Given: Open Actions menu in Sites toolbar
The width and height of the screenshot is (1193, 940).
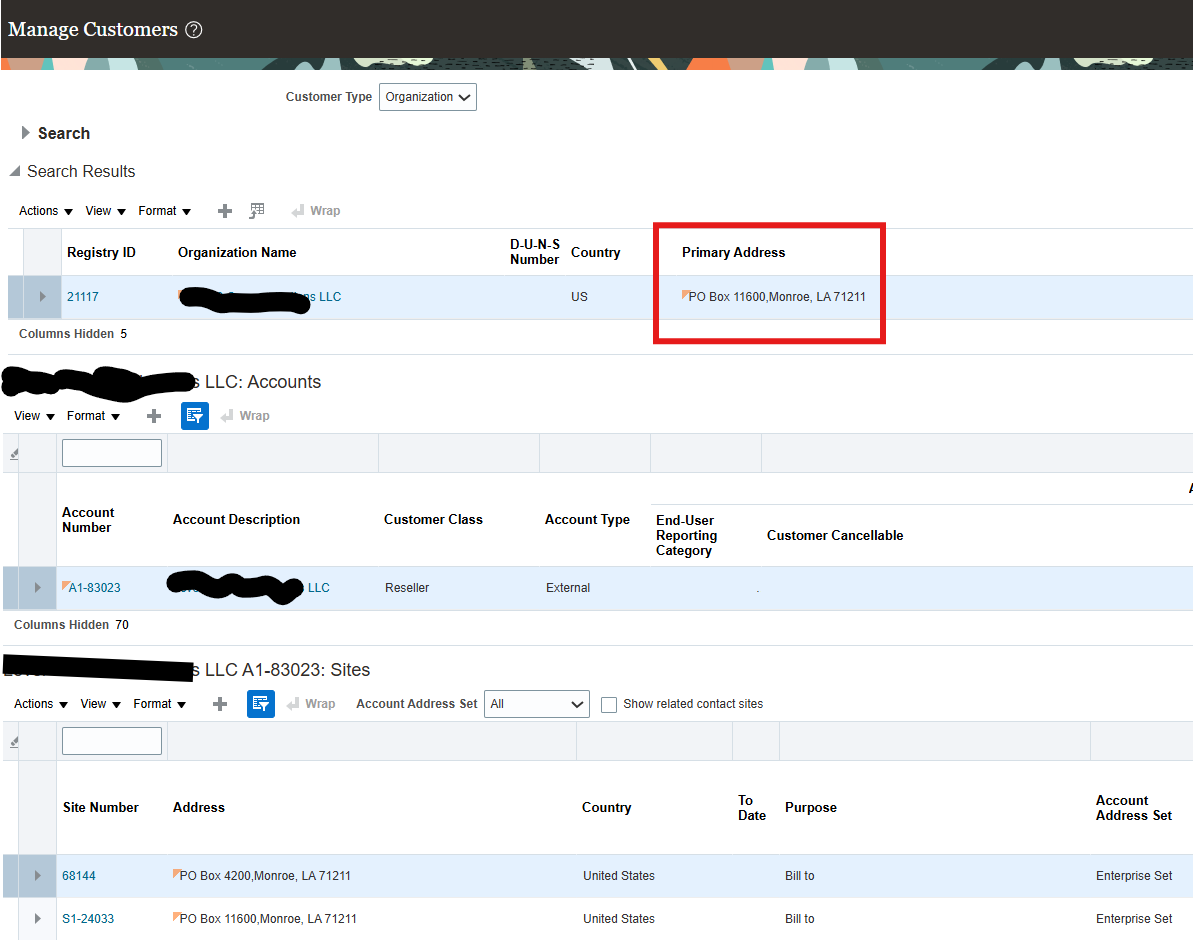Looking at the screenshot, I should click(x=41, y=705).
